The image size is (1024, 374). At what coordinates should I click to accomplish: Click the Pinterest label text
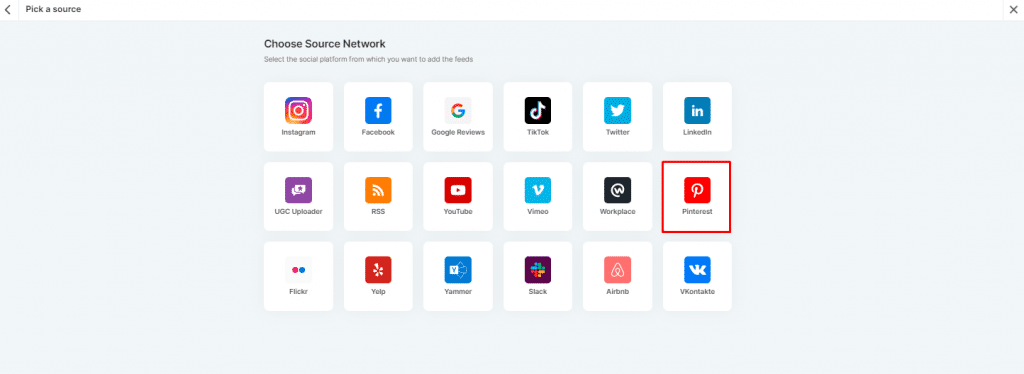tap(697, 211)
